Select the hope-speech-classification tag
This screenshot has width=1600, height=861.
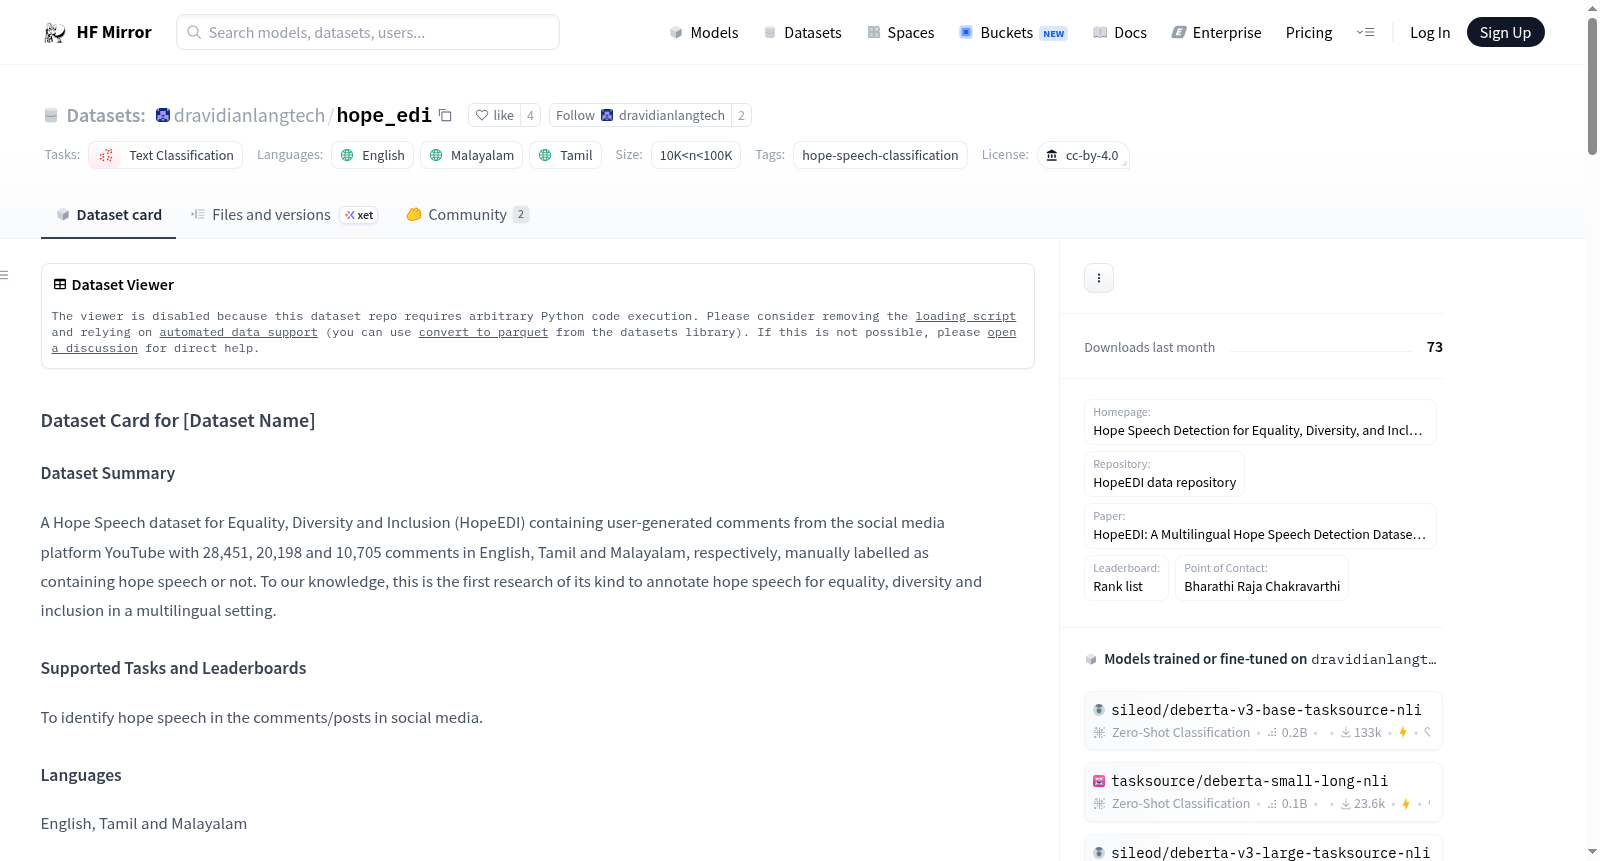pyautogui.click(x=880, y=156)
